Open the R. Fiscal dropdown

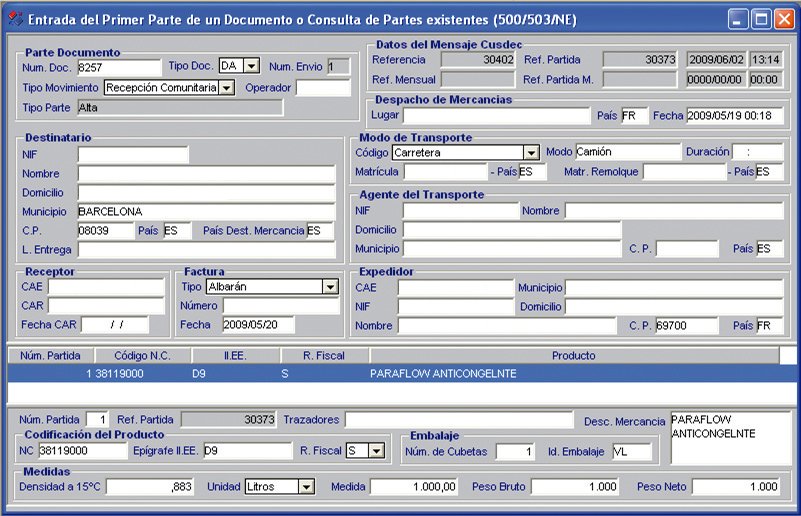376,451
